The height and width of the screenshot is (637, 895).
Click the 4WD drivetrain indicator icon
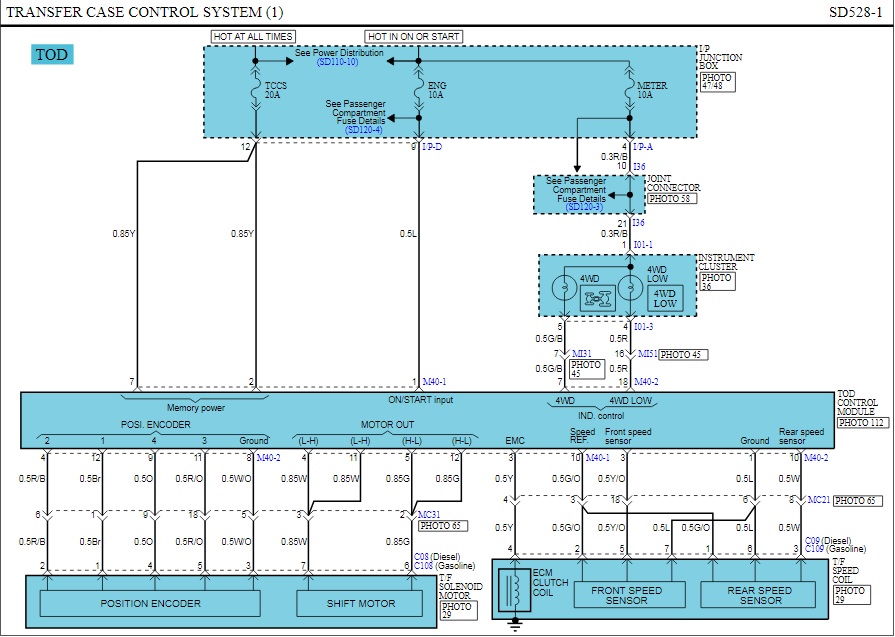tap(598, 297)
